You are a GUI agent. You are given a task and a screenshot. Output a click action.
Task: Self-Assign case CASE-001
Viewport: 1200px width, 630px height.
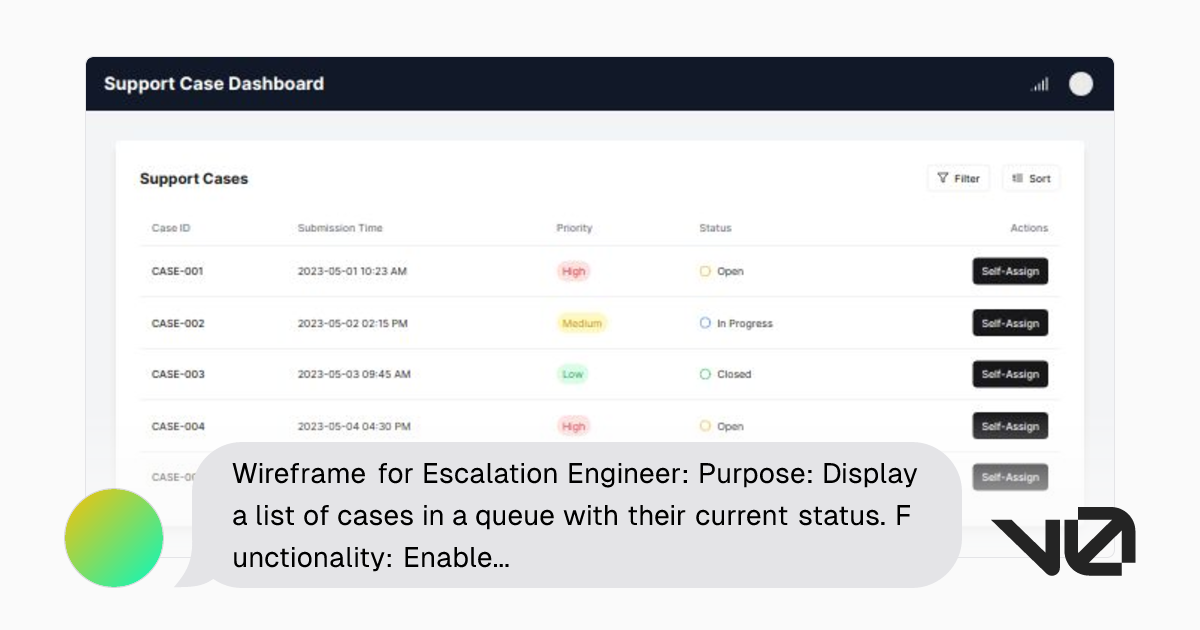click(x=1010, y=271)
